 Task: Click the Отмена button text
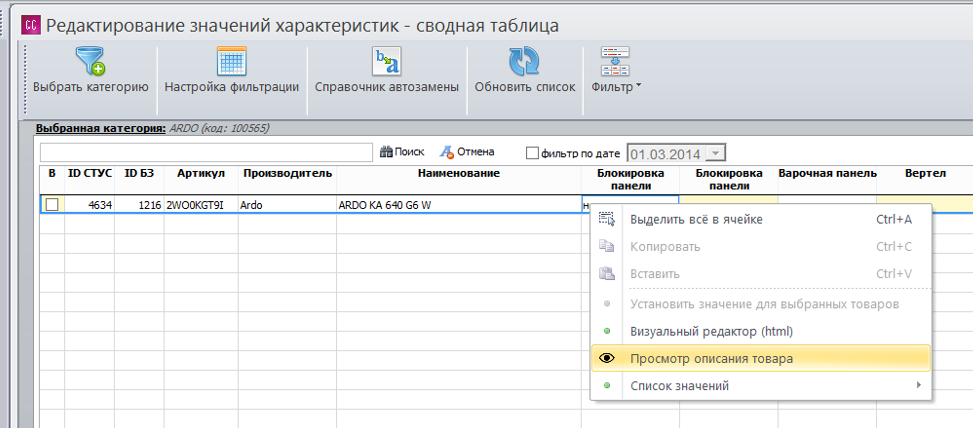click(x=475, y=151)
